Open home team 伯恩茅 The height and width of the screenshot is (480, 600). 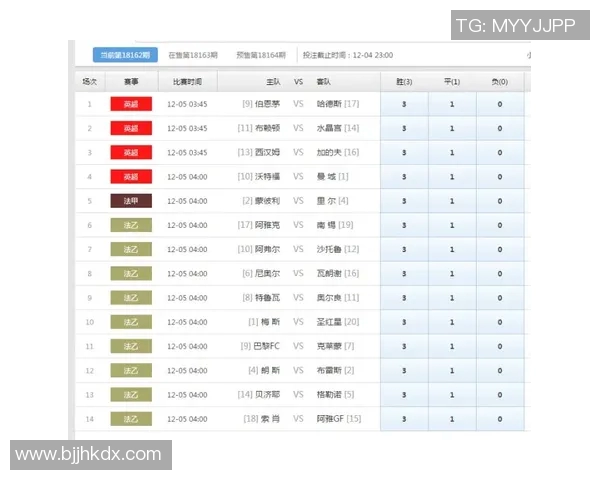pos(267,104)
